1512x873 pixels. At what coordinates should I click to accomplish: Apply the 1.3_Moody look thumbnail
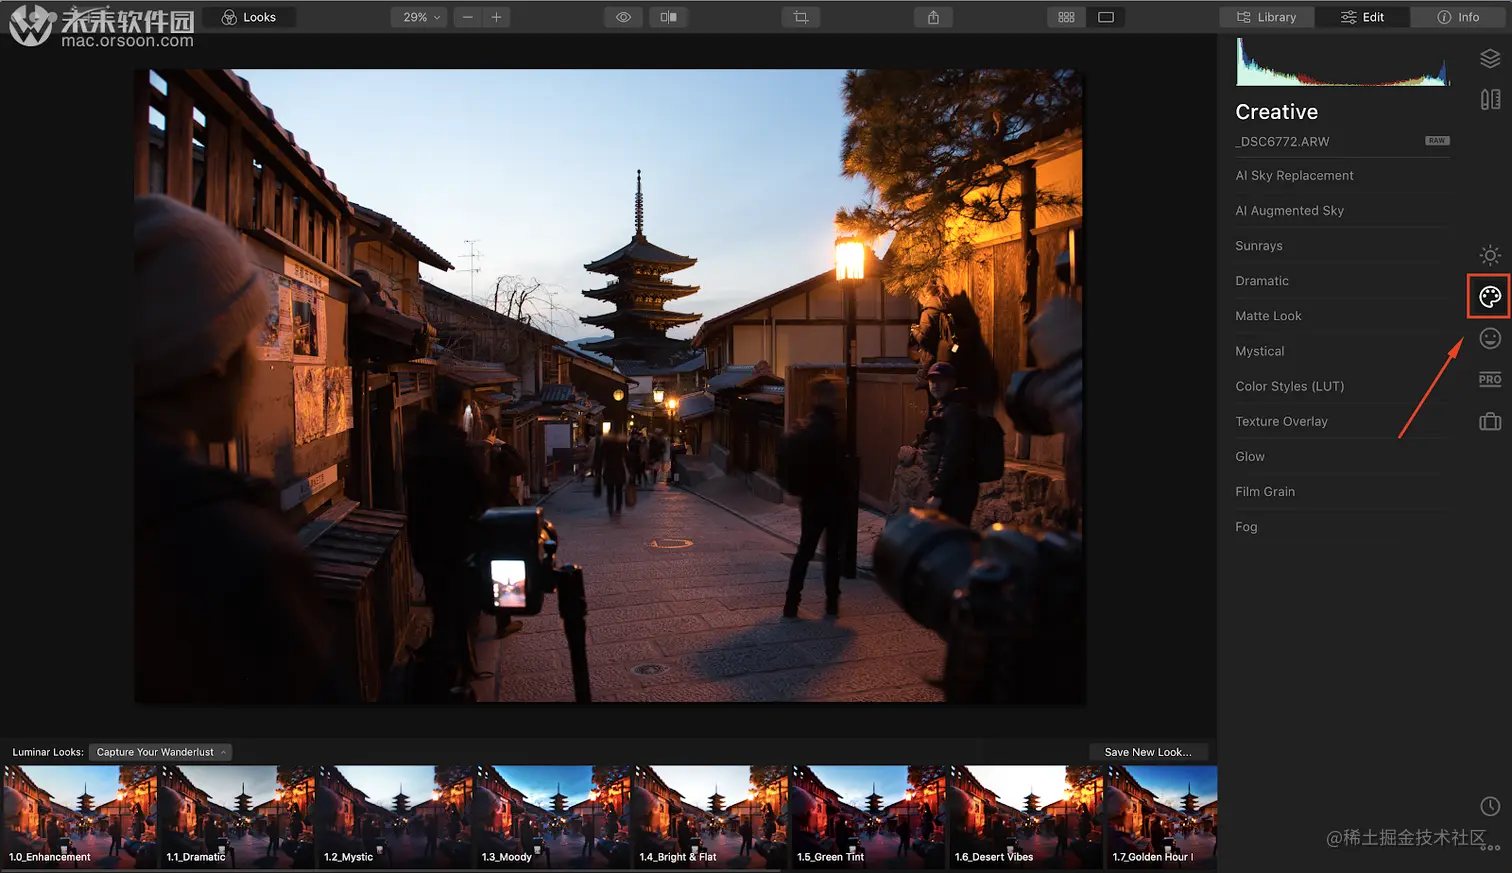click(552, 816)
